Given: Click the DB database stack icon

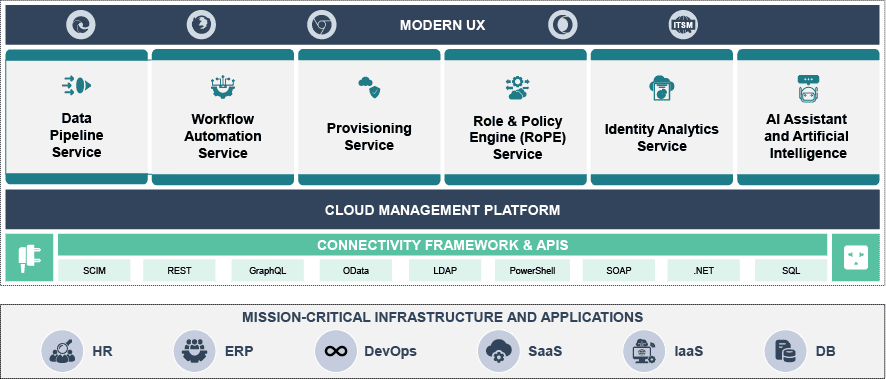Looking at the screenshot, I should pyautogui.click(x=785, y=351).
